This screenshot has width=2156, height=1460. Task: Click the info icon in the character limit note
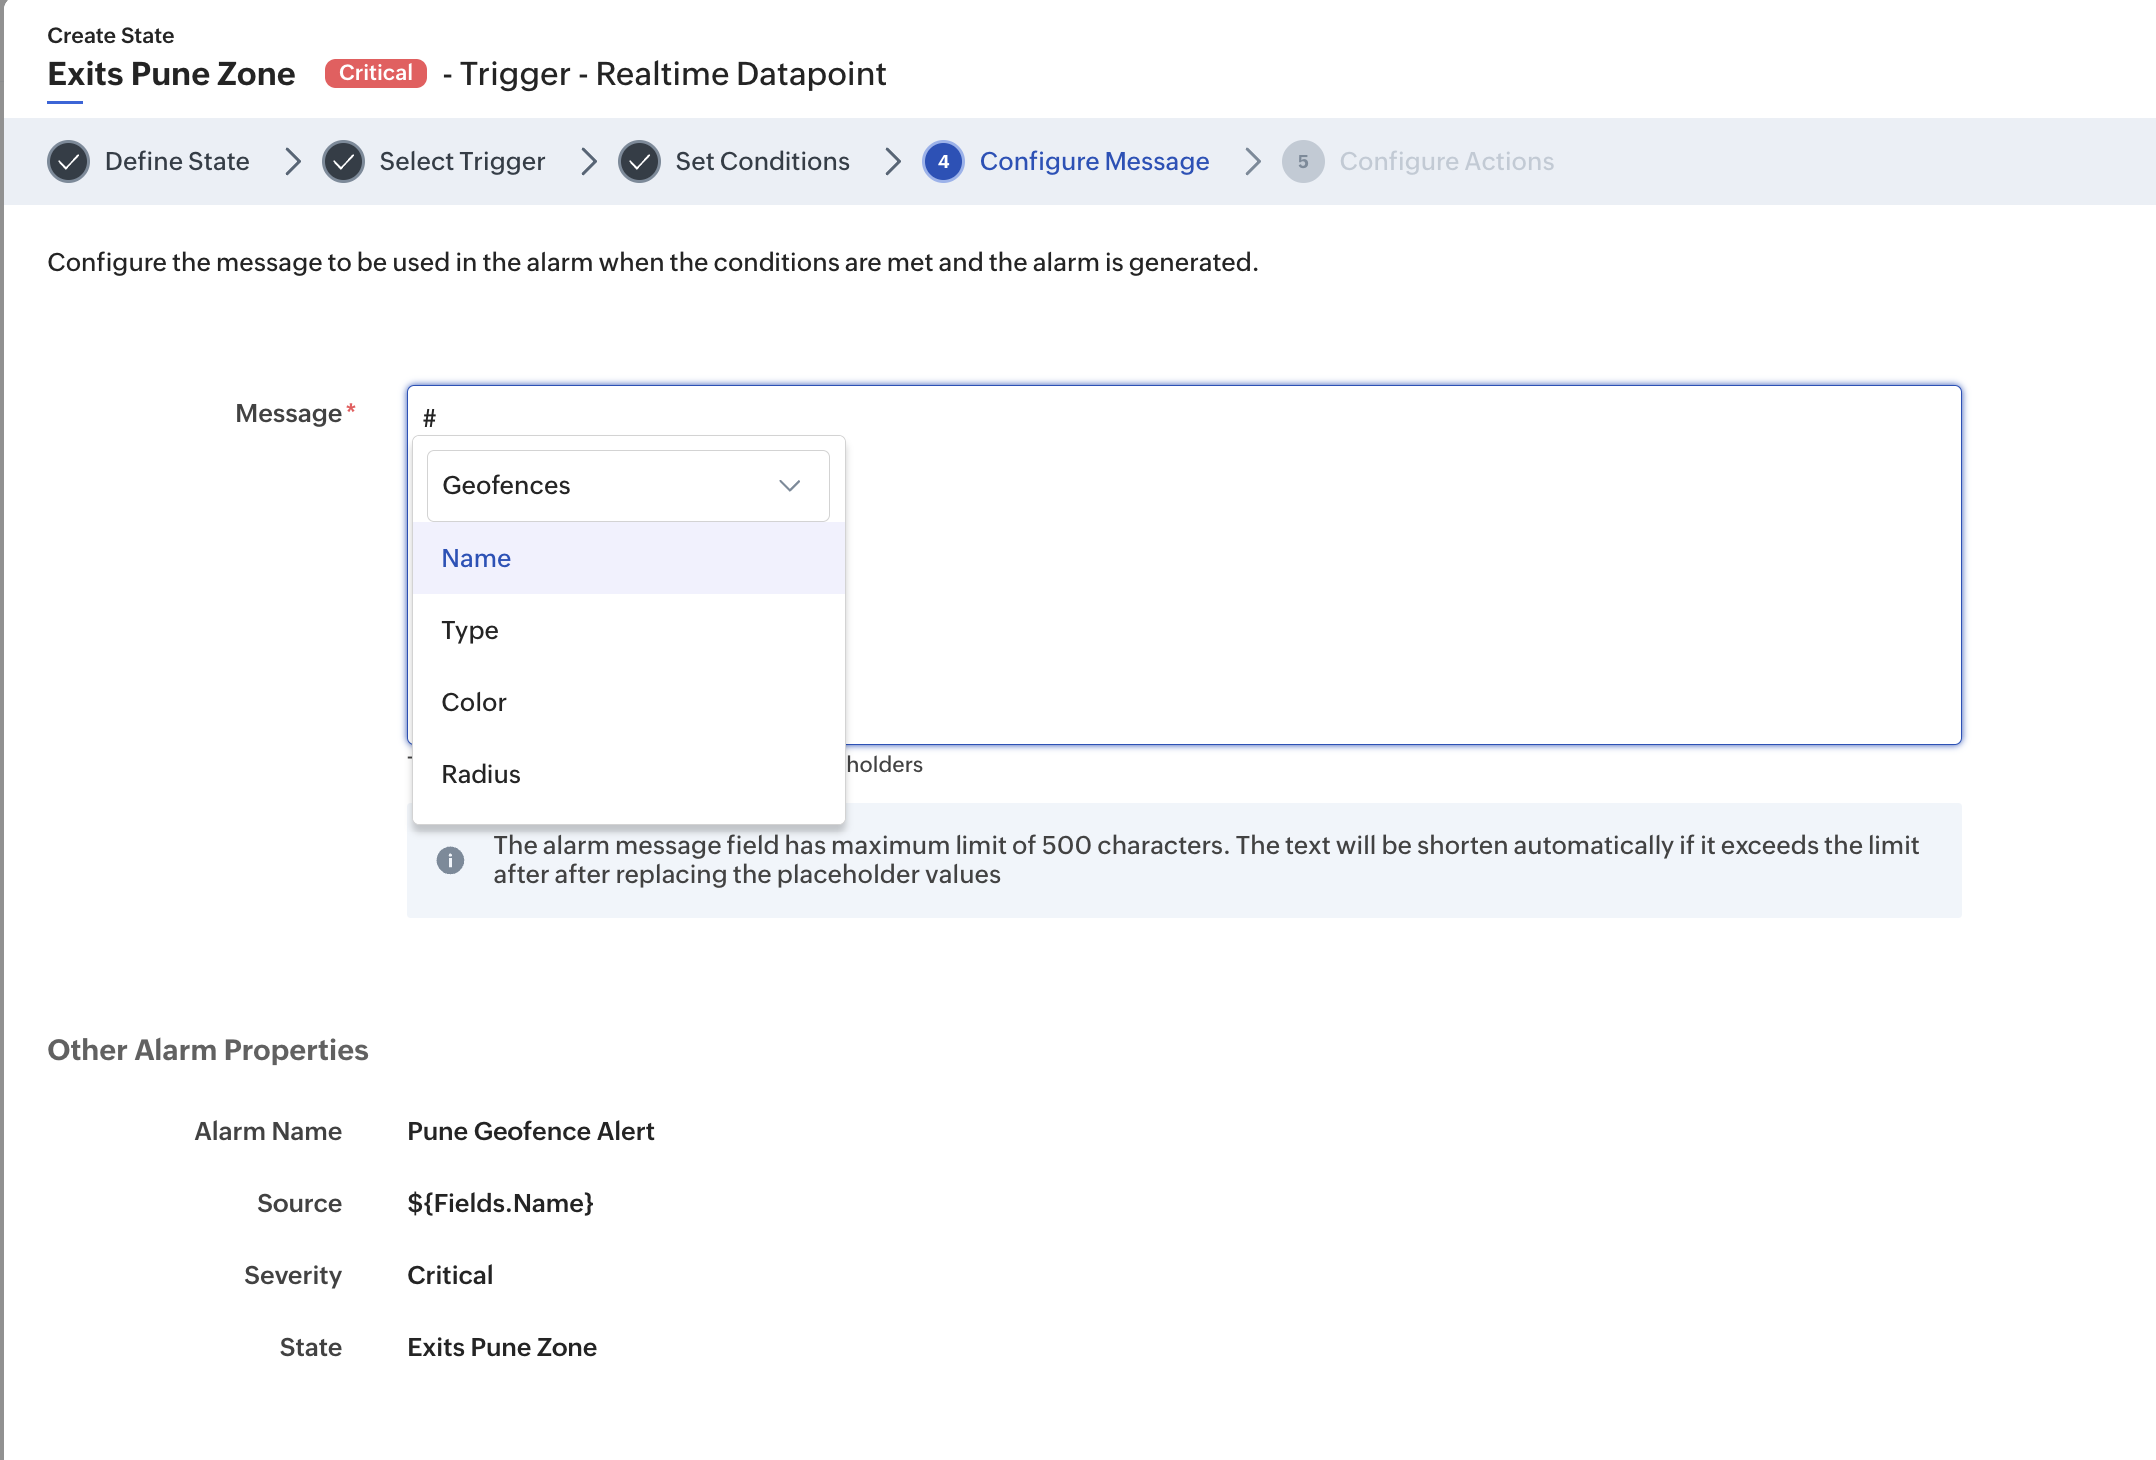pos(450,860)
